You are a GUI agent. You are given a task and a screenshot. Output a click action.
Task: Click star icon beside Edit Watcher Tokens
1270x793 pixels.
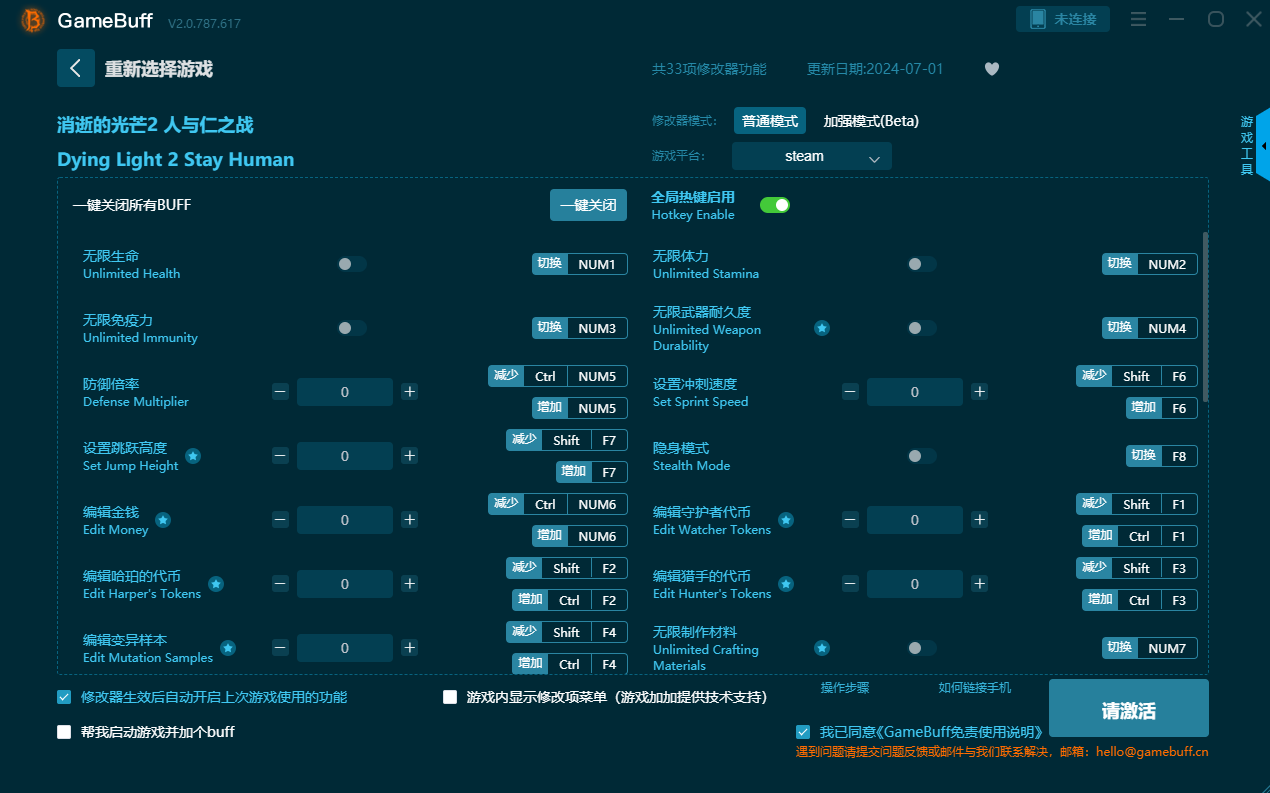[x=786, y=520]
